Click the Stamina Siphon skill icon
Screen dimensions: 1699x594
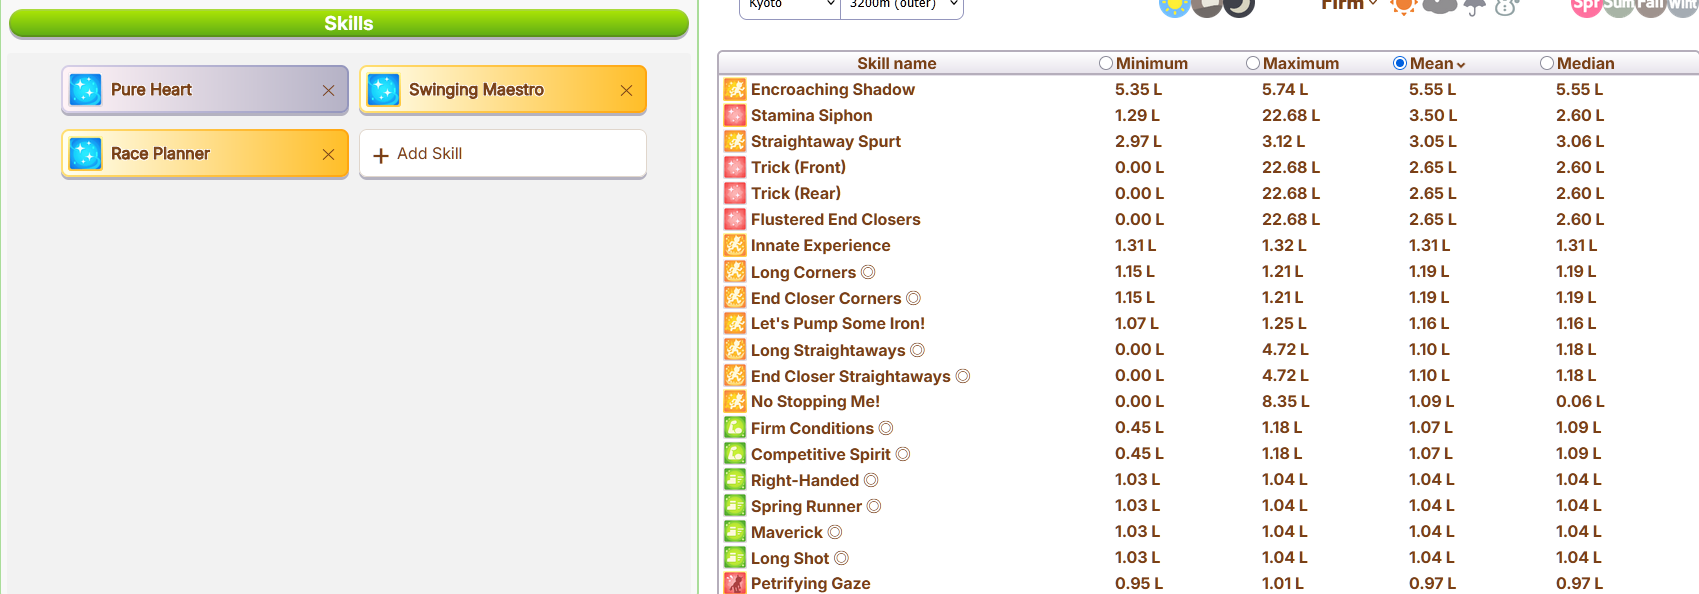[x=735, y=115]
